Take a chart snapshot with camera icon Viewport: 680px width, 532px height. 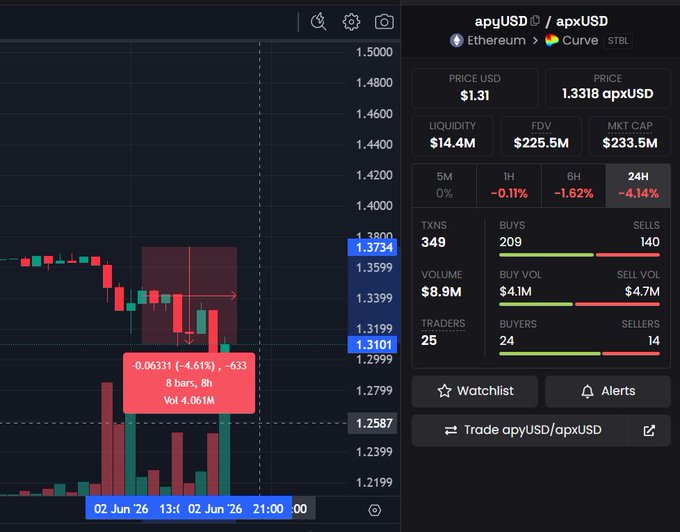click(x=384, y=22)
